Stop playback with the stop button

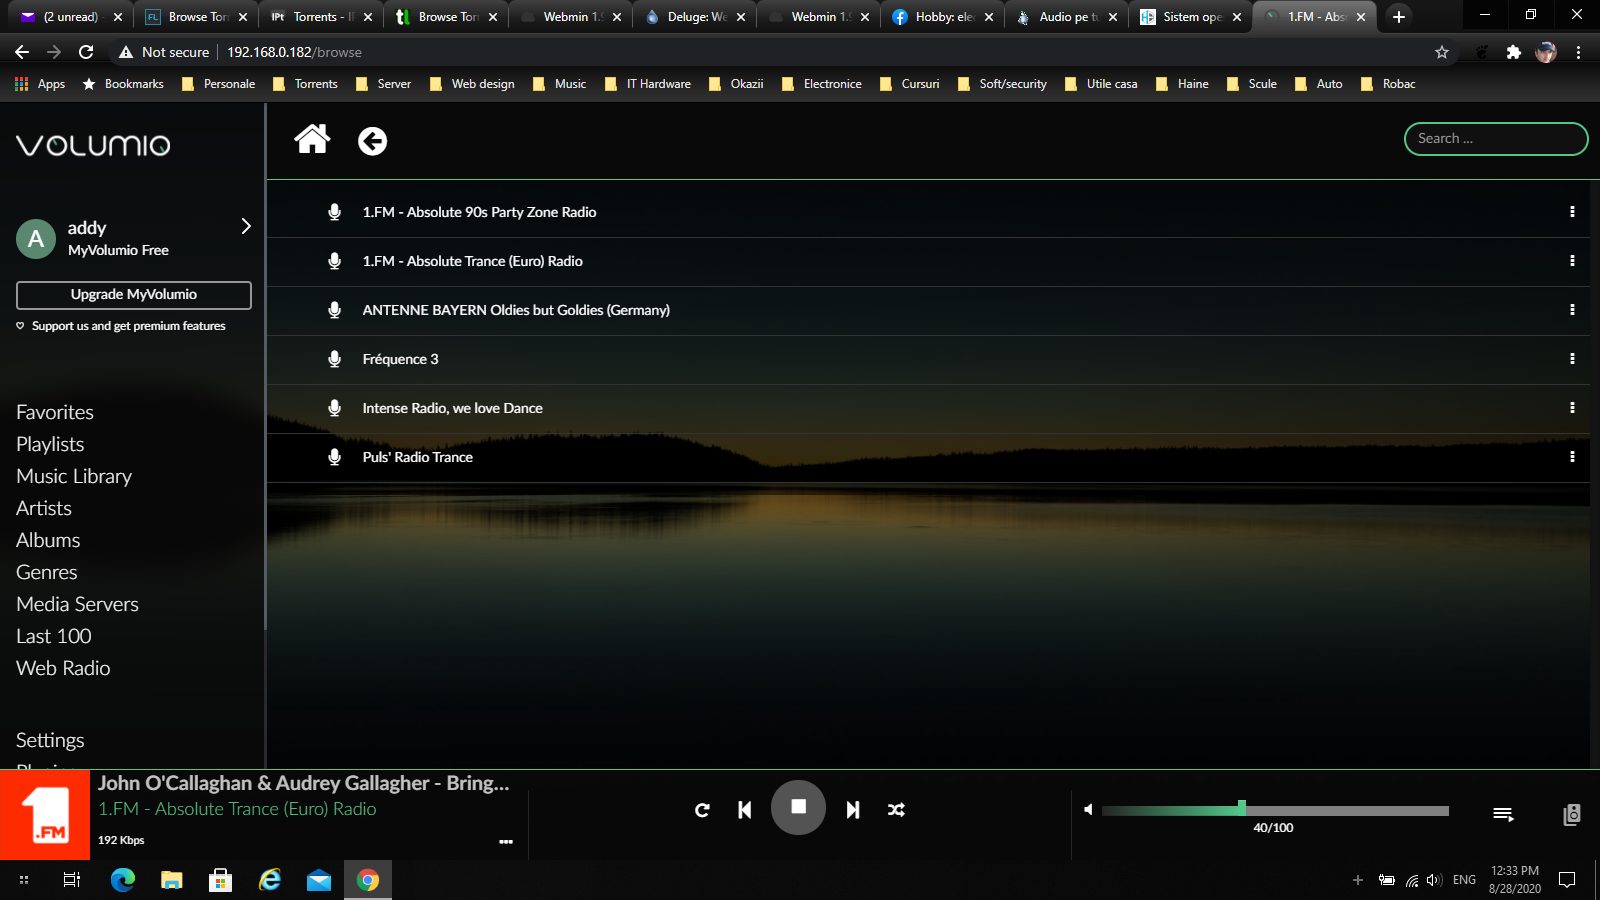798,807
